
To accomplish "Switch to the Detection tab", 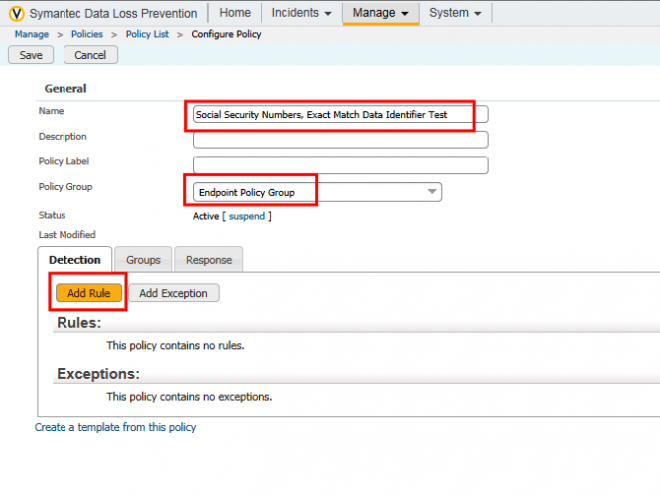I will (75, 260).
